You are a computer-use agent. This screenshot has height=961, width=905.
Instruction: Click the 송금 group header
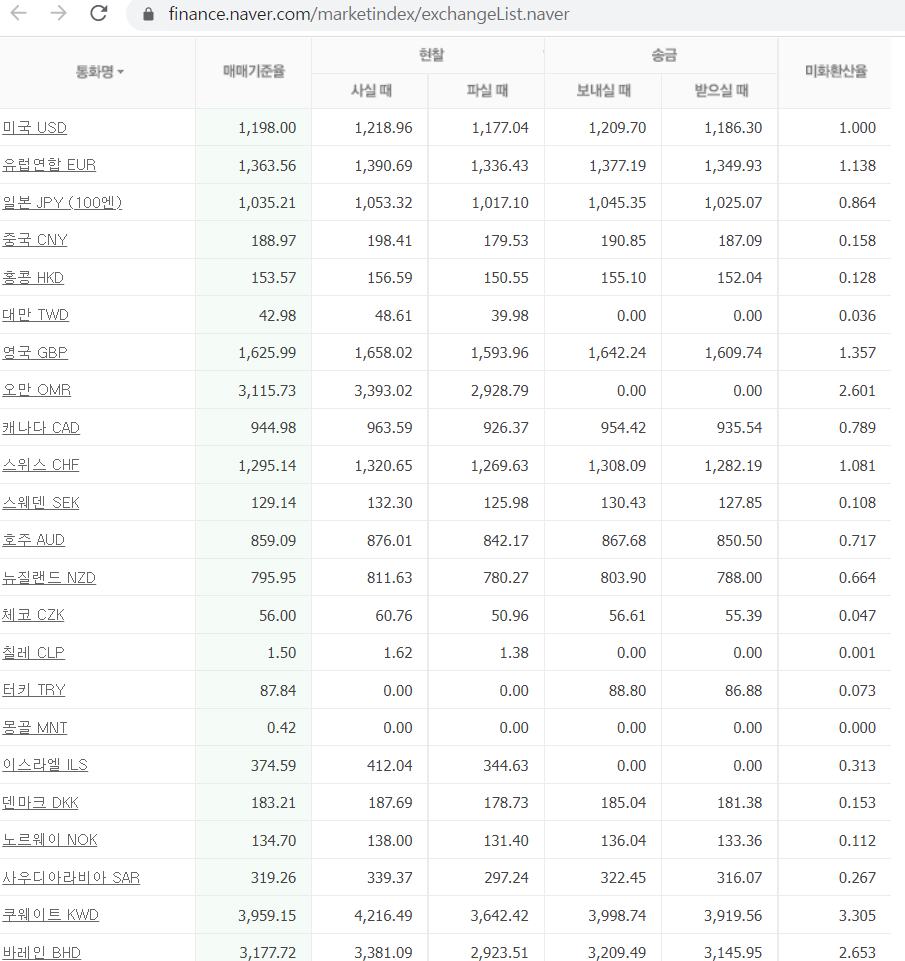click(664, 55)
